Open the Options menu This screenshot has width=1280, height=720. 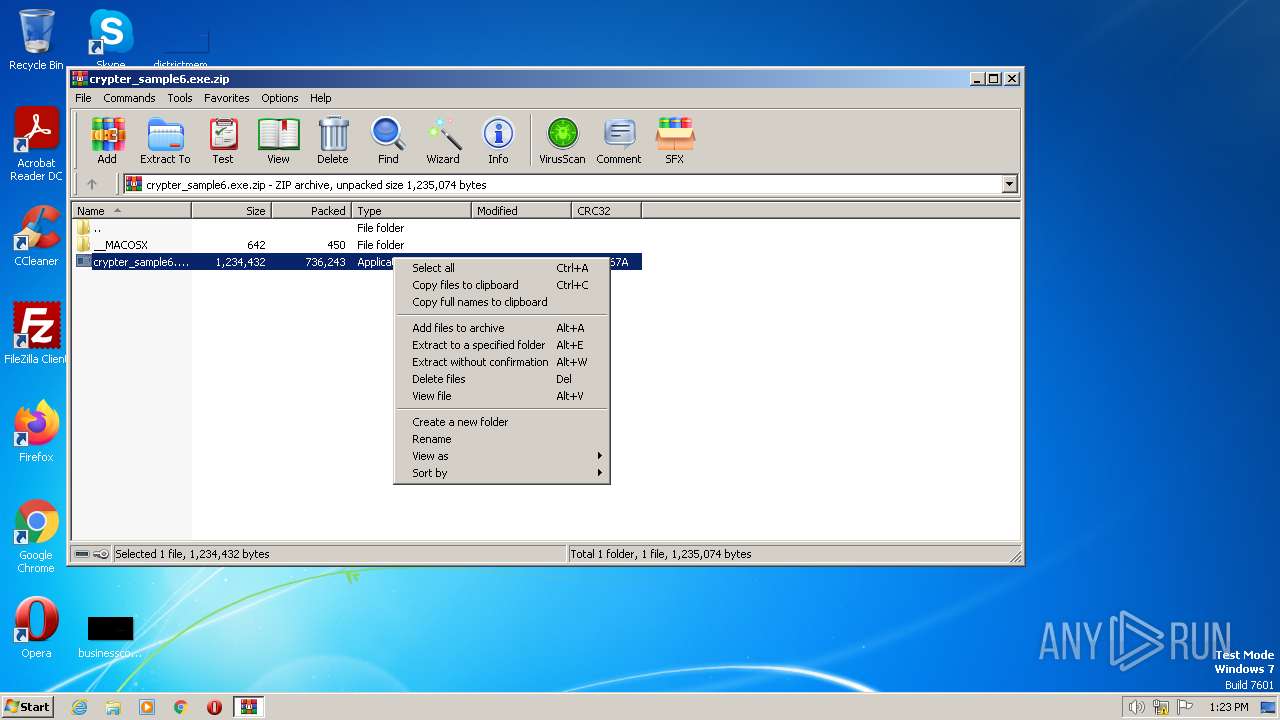[280, 98]
